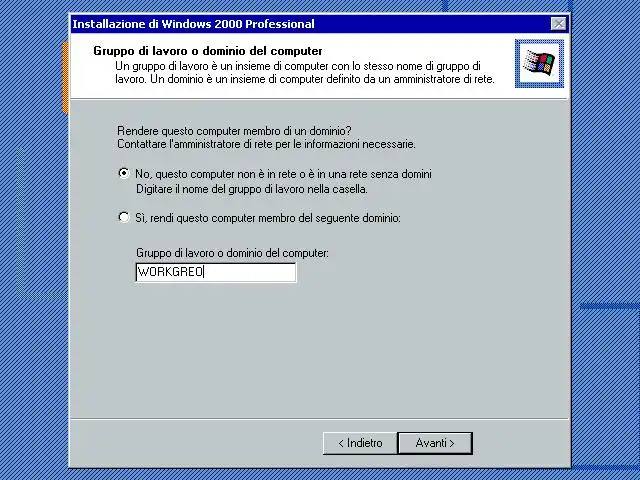Choose 'Sì, rendi questo computer membro' radio button
This screenshot has width=640, height=480.
point(124,217)
